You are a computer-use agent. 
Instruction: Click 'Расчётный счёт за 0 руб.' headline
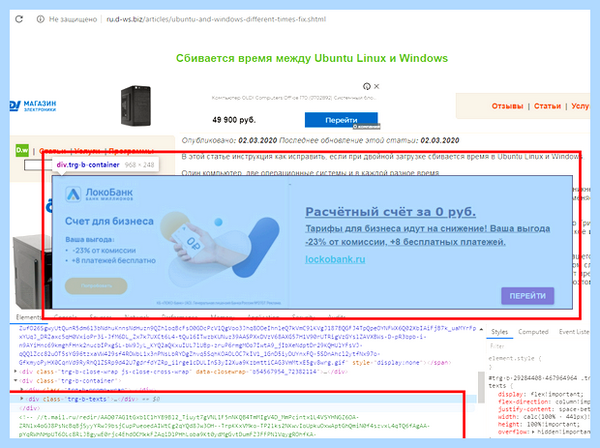pos(390,212)
